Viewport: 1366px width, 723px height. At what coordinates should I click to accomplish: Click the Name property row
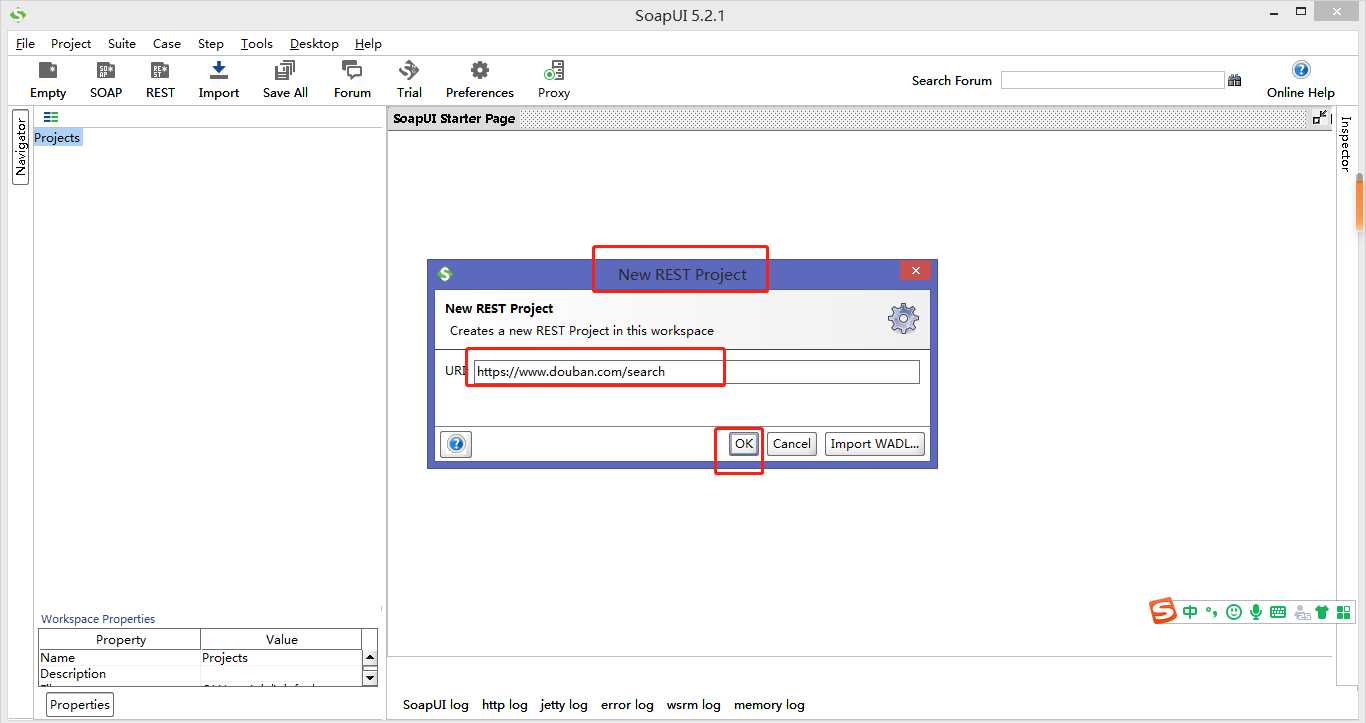pyautogui.click(x=200, y=658)
